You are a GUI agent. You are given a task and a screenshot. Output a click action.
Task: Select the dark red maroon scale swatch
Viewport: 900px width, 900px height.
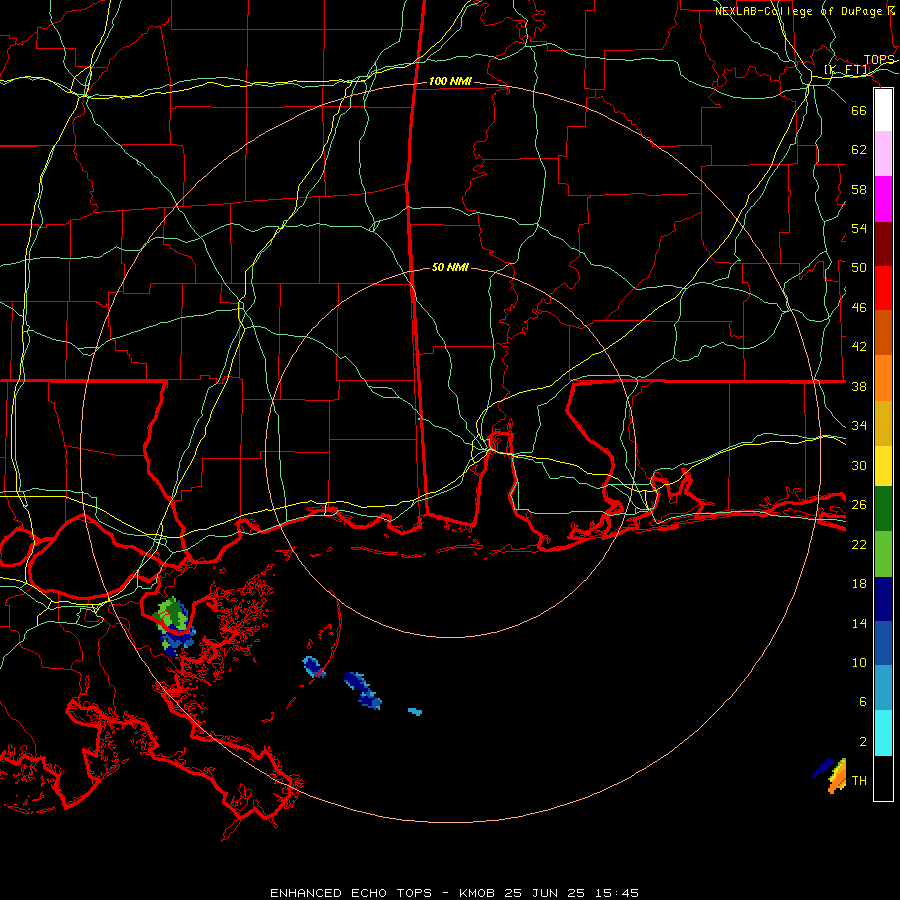point(883,244)
